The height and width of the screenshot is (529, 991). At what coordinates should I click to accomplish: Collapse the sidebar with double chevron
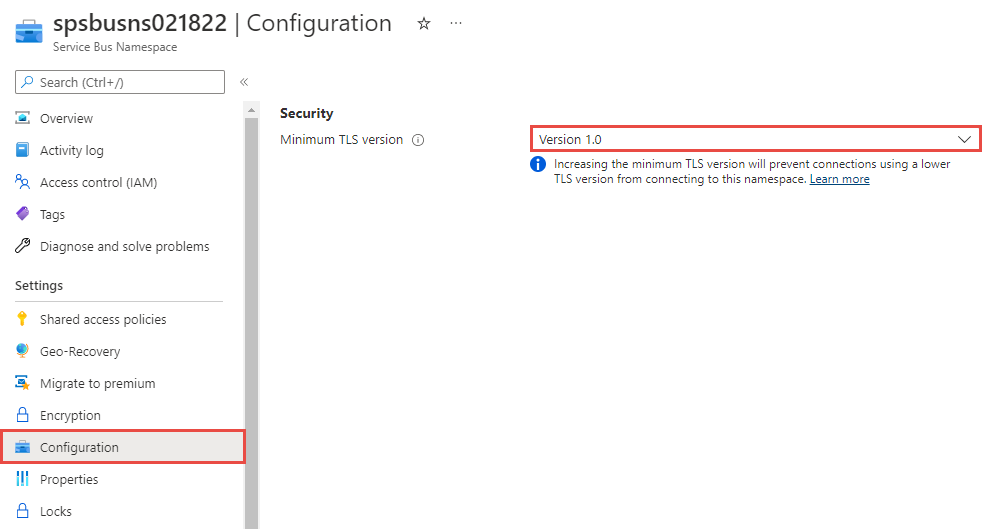244,82
